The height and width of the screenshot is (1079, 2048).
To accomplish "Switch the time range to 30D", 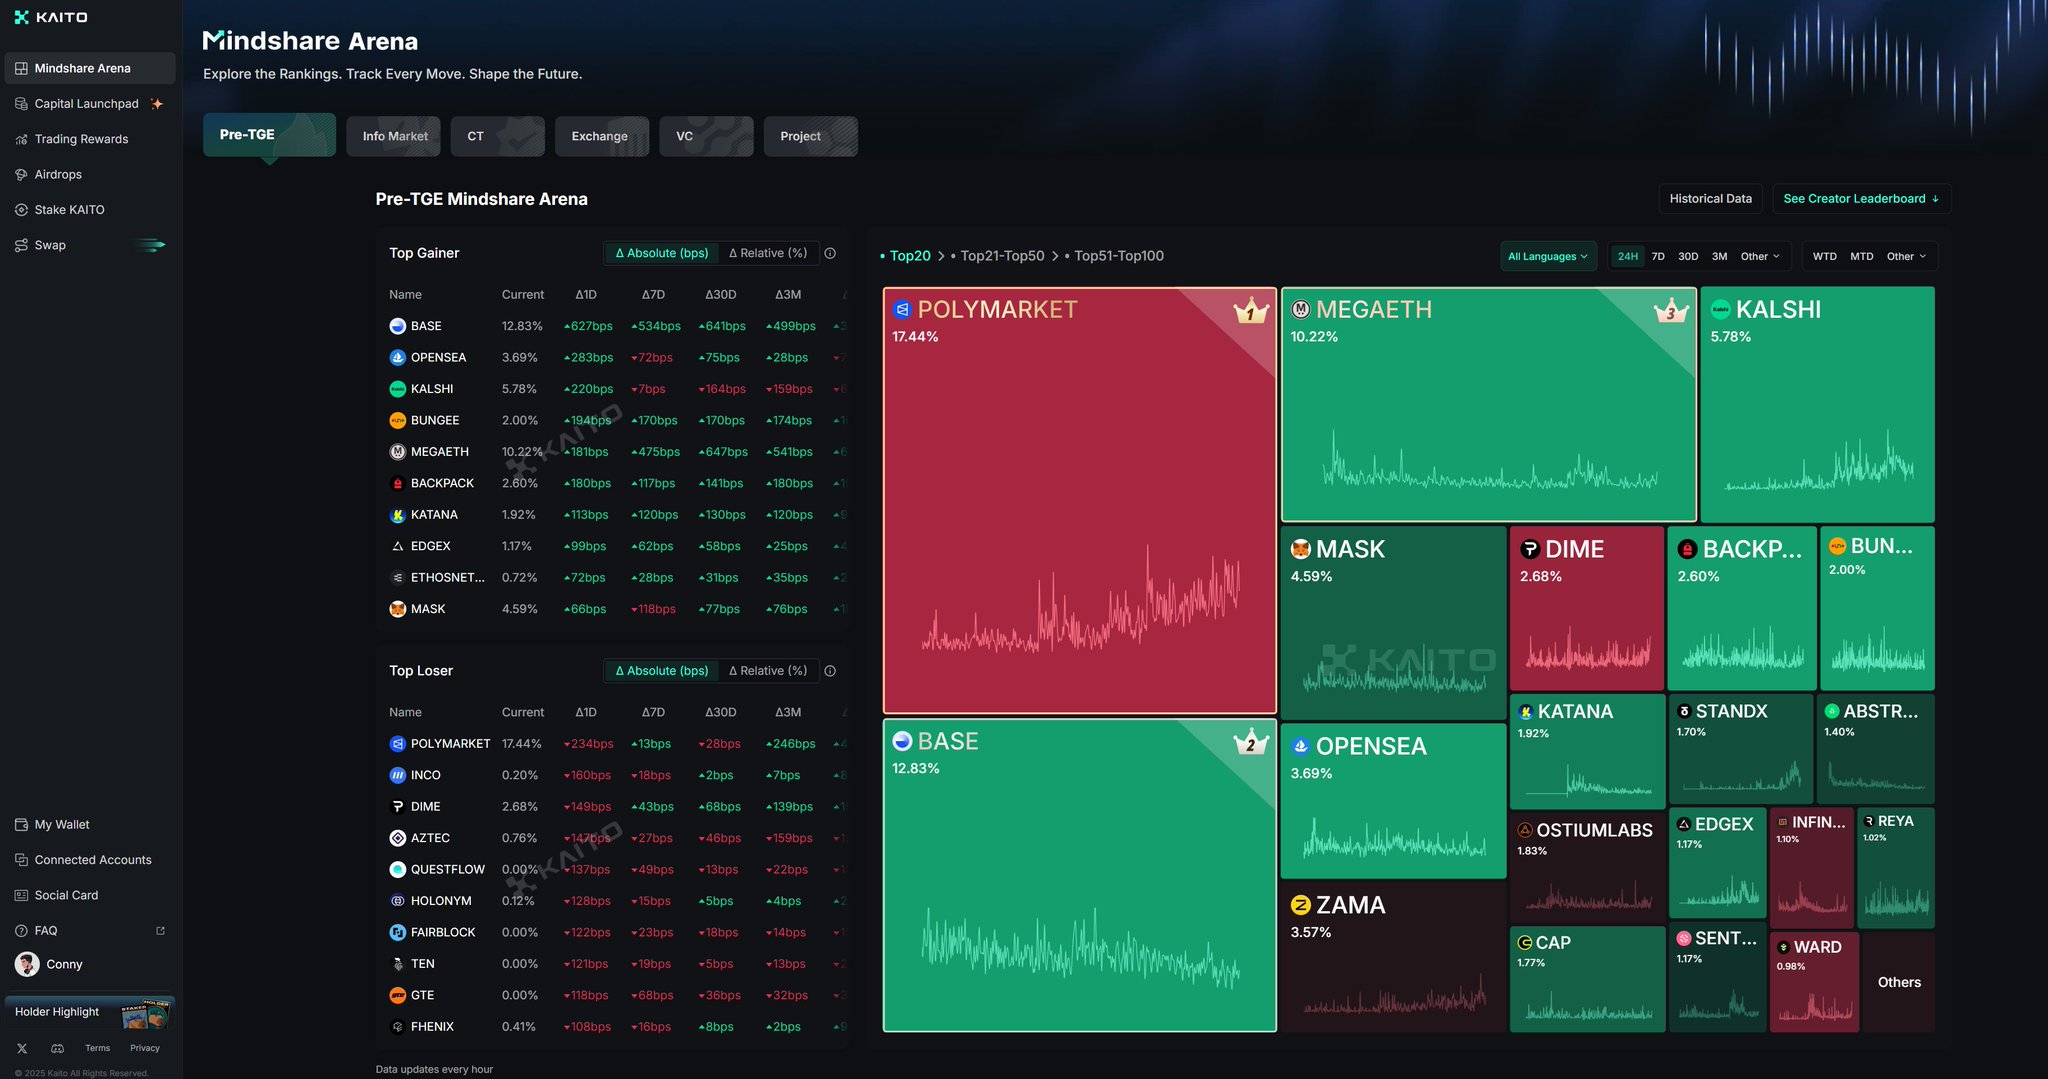I will (1688, 256).
